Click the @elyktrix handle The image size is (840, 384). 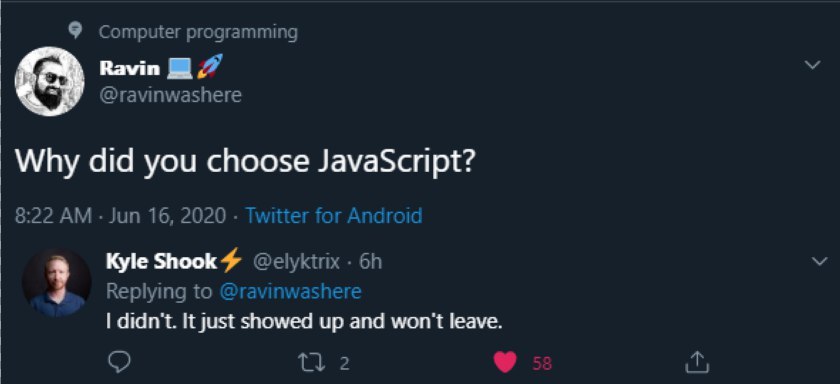(x=296, y=262)
